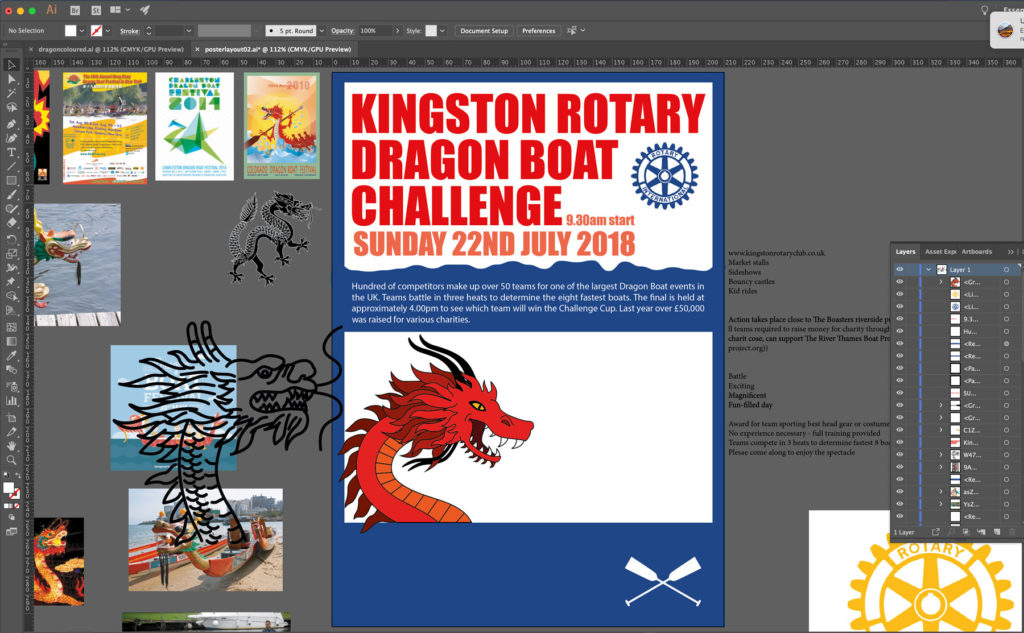Click the Collect For Export icon
Screen dimensions: 1024x633
tap(935, 532)
